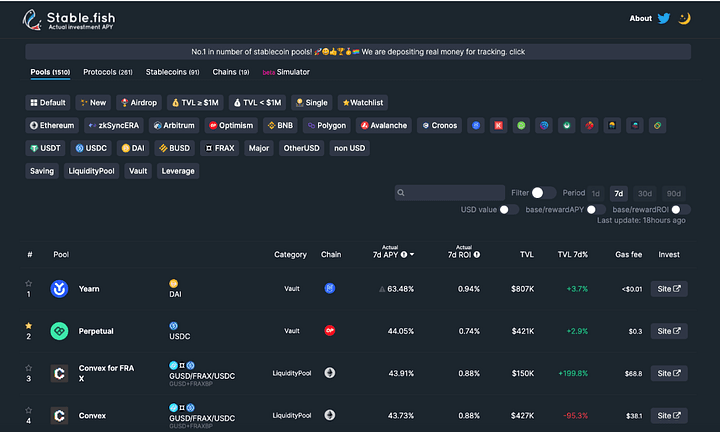
Task: Click the TVL < $1M filter
Action: (x=258, y=102)
